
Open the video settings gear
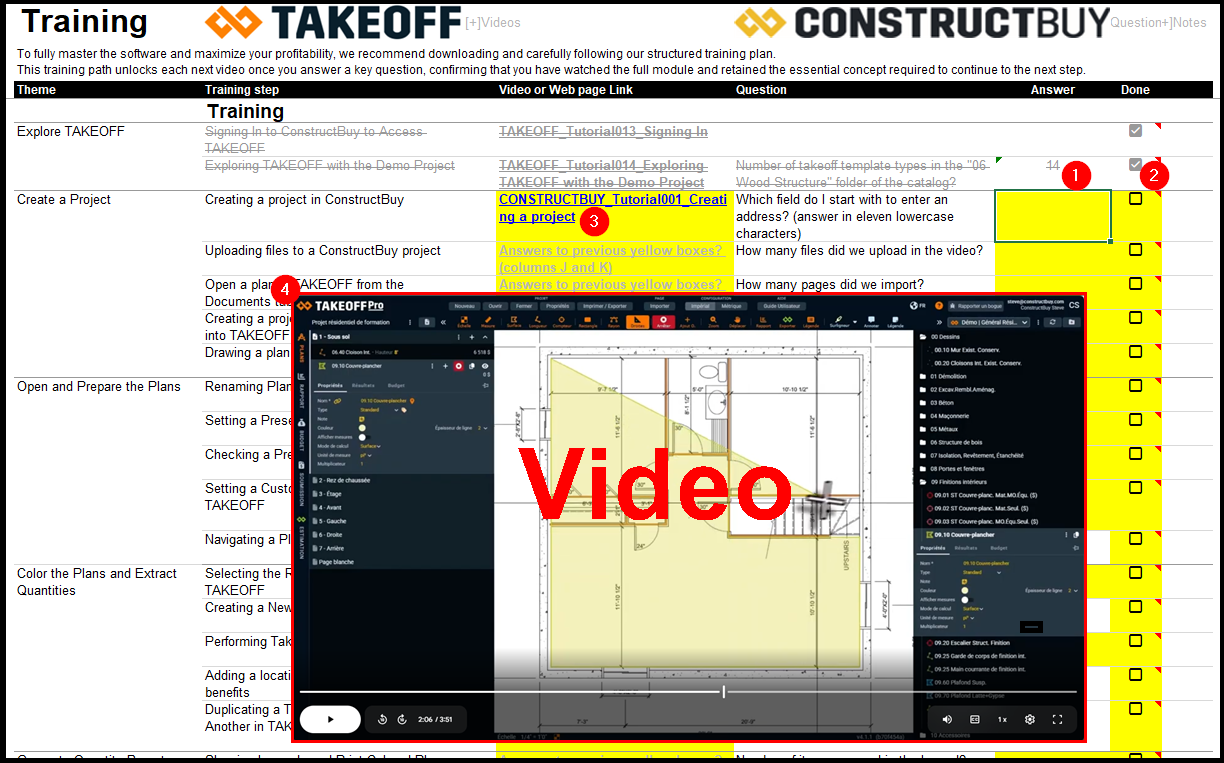[x=1029, y=719]
